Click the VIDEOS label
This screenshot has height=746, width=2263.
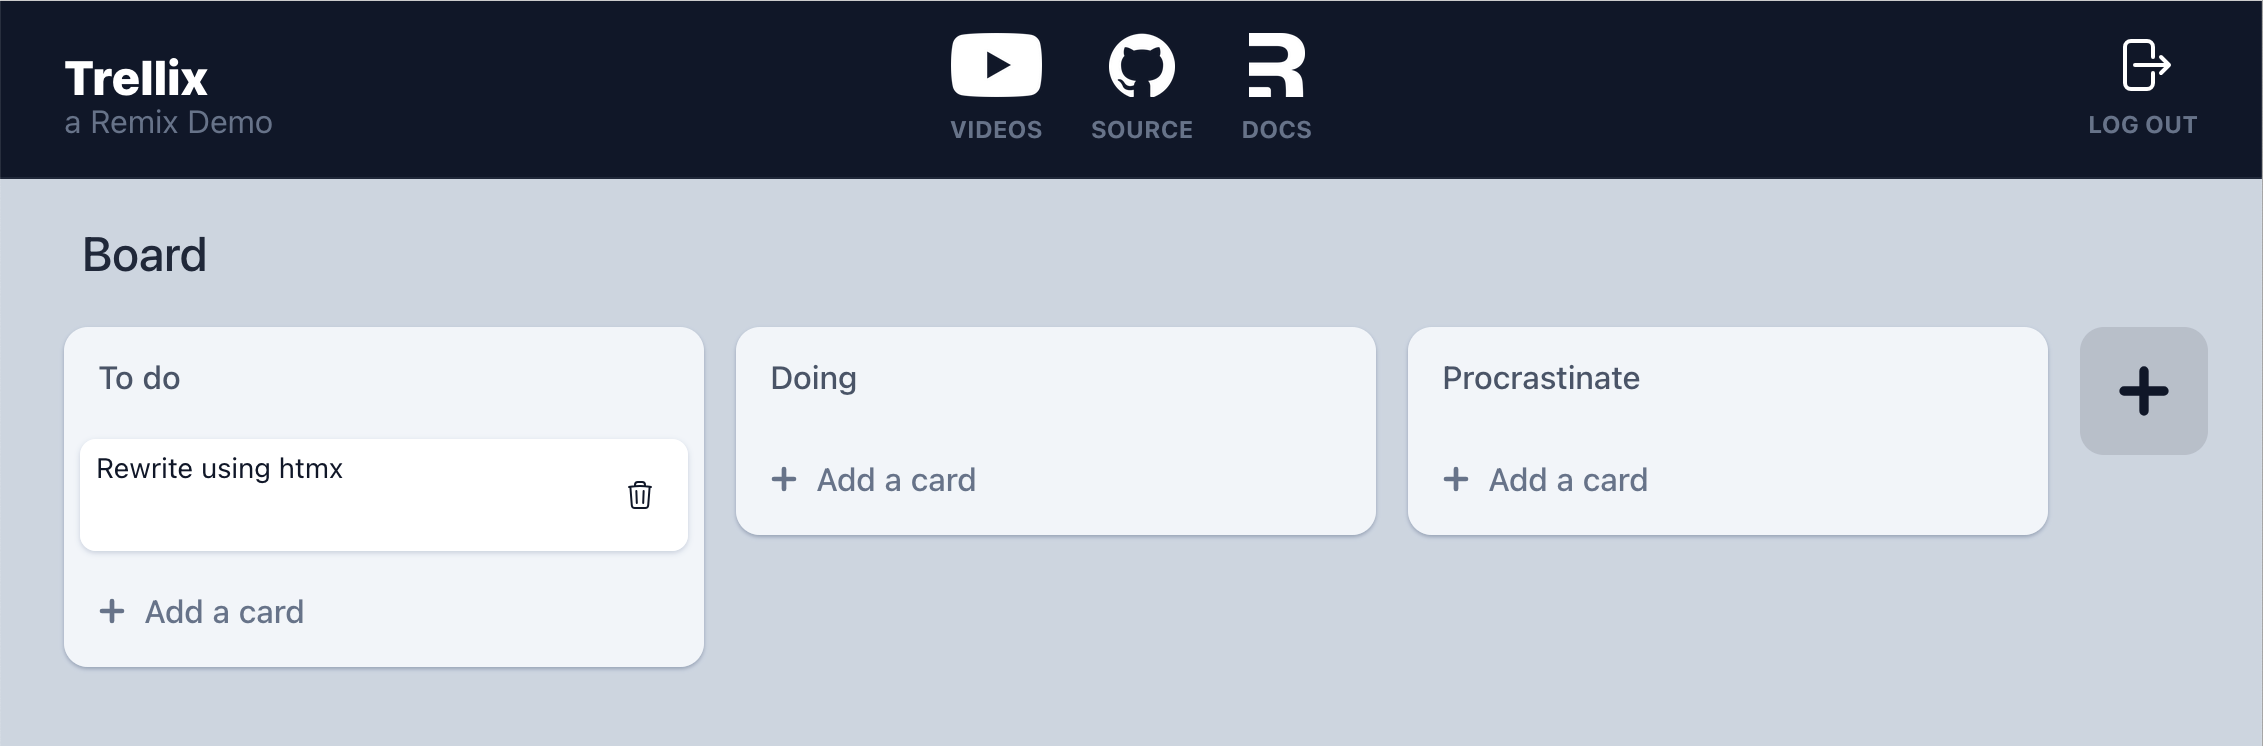coord(996,129)
